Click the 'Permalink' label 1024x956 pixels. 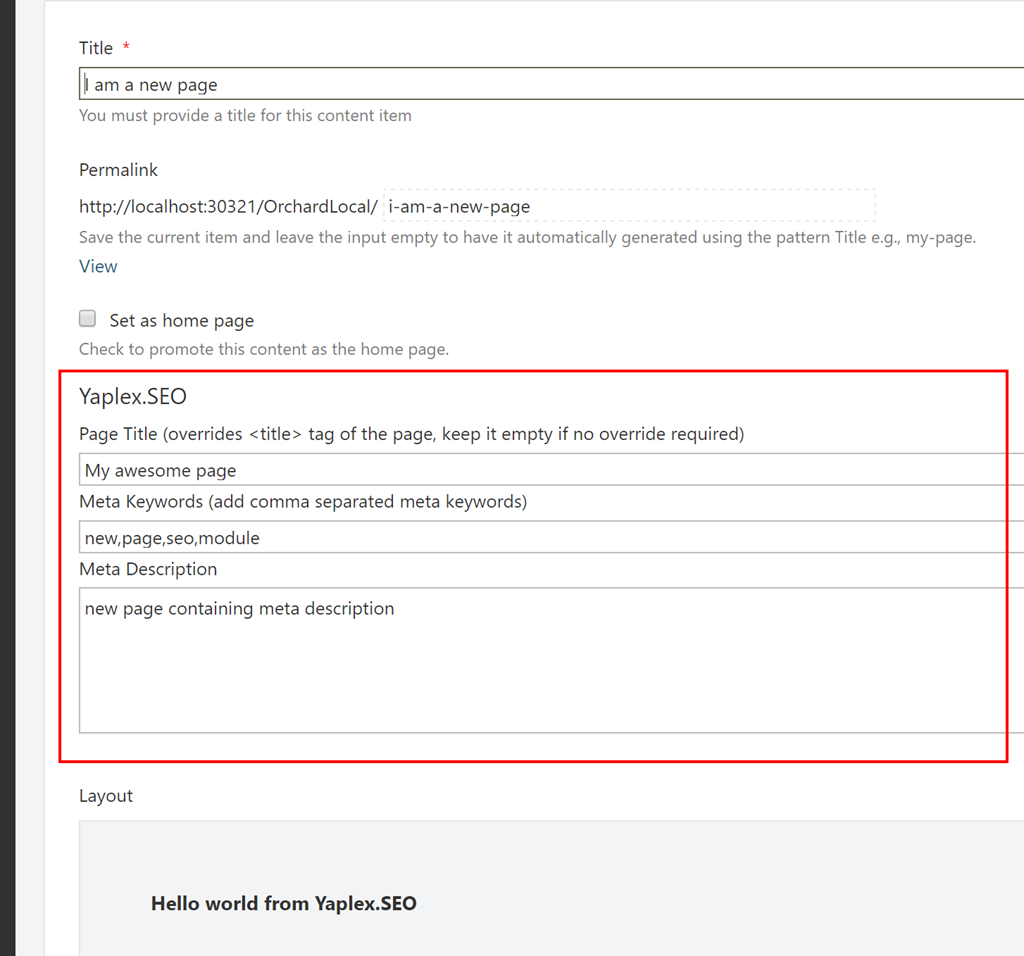coord(118,170)
